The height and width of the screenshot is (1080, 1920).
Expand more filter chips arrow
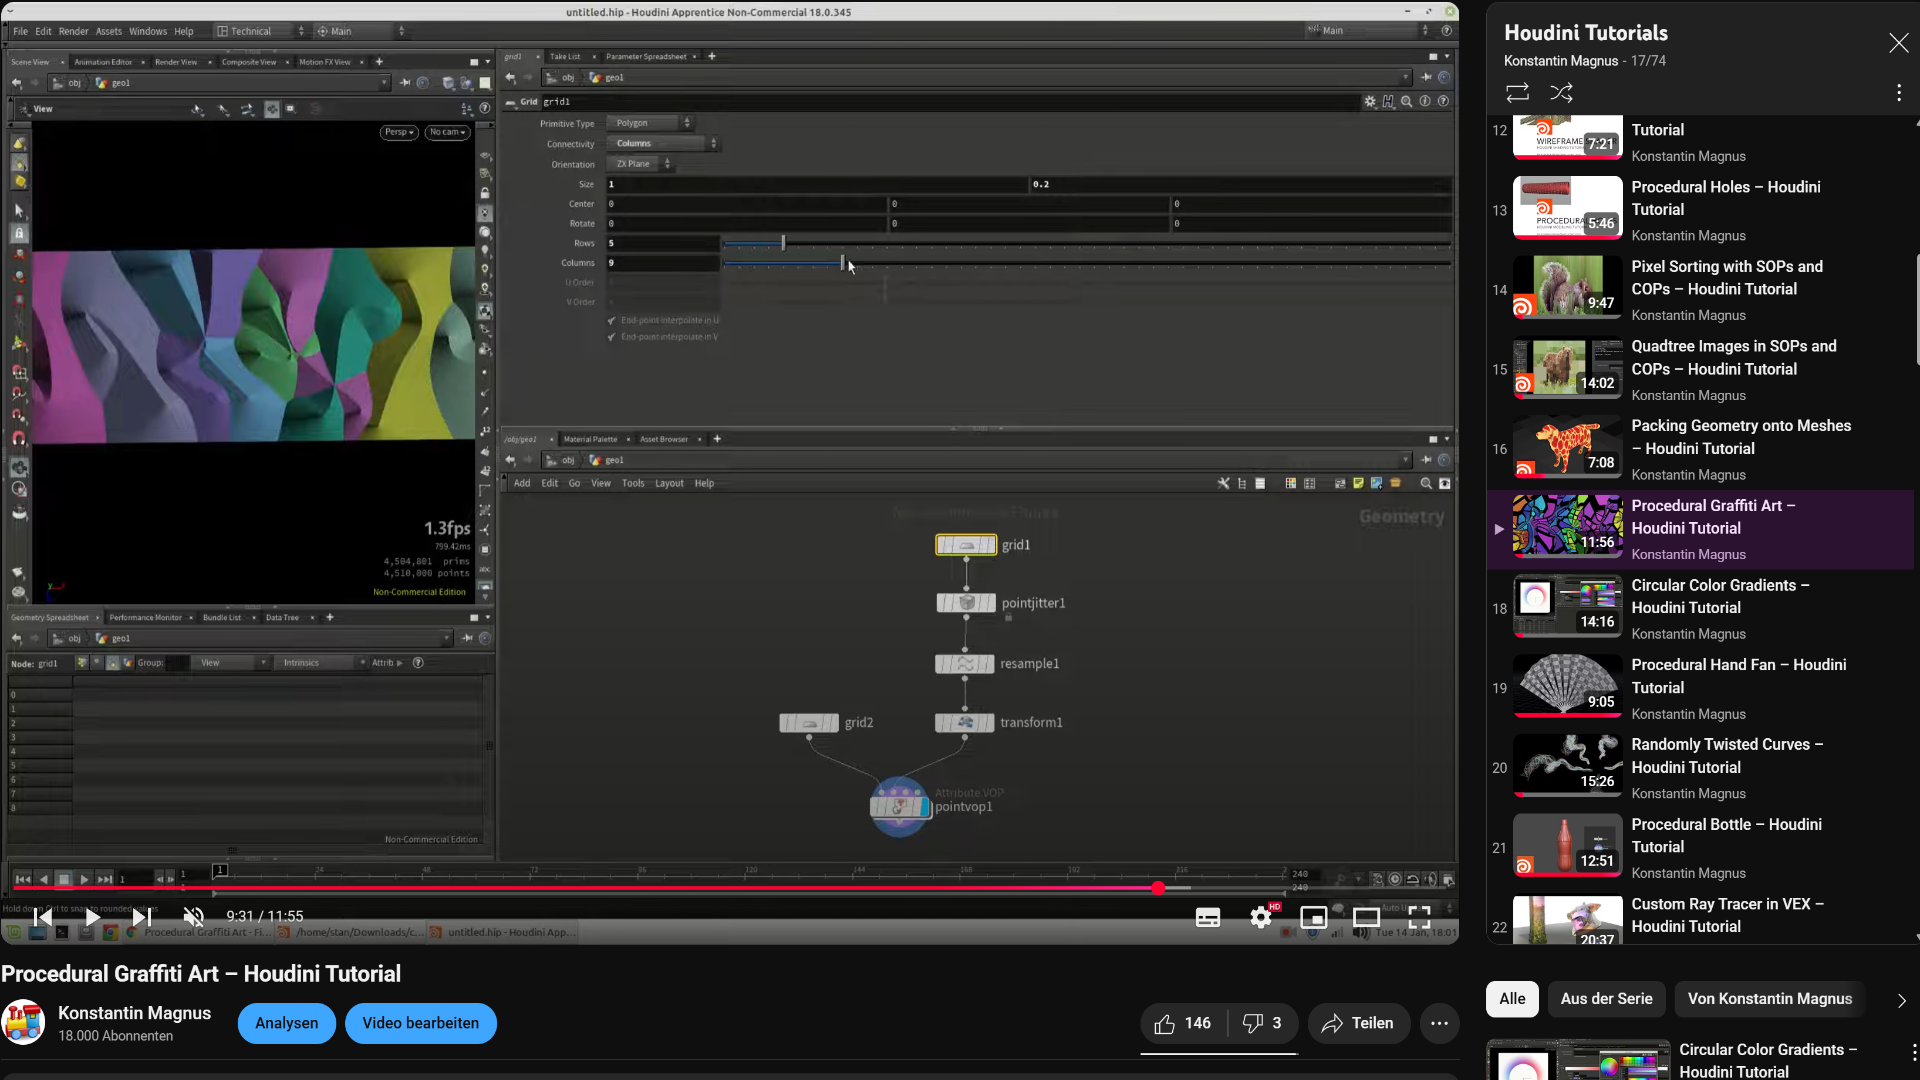(1901, 1000)
